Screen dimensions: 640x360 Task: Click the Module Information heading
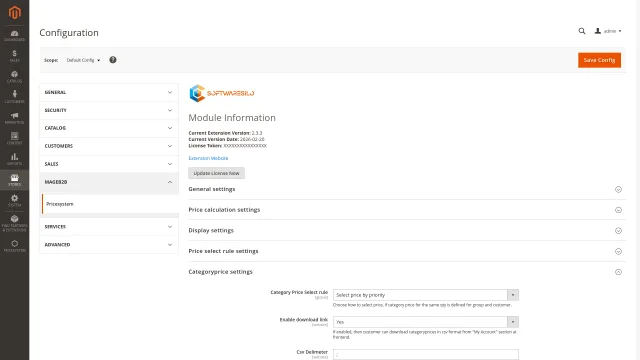tap(232, 118)
